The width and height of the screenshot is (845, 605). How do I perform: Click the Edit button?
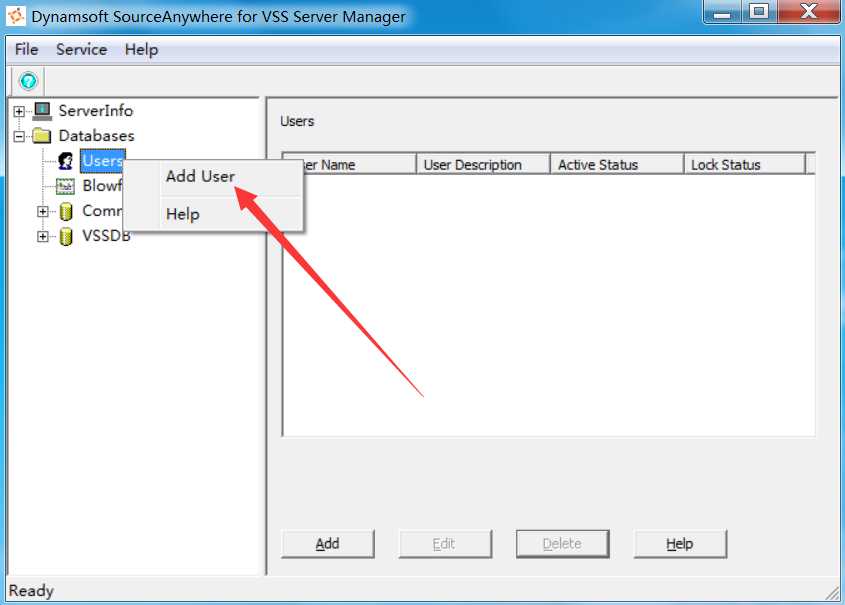(x=445, y=544)
